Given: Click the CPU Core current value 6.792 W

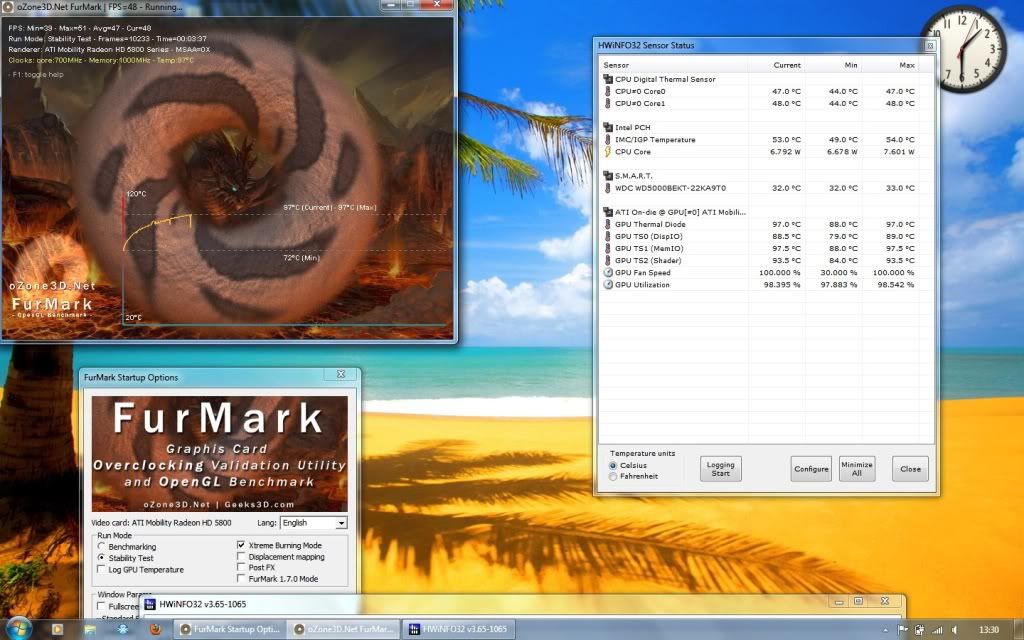Looking at the screenshot, I should point(786,152).
